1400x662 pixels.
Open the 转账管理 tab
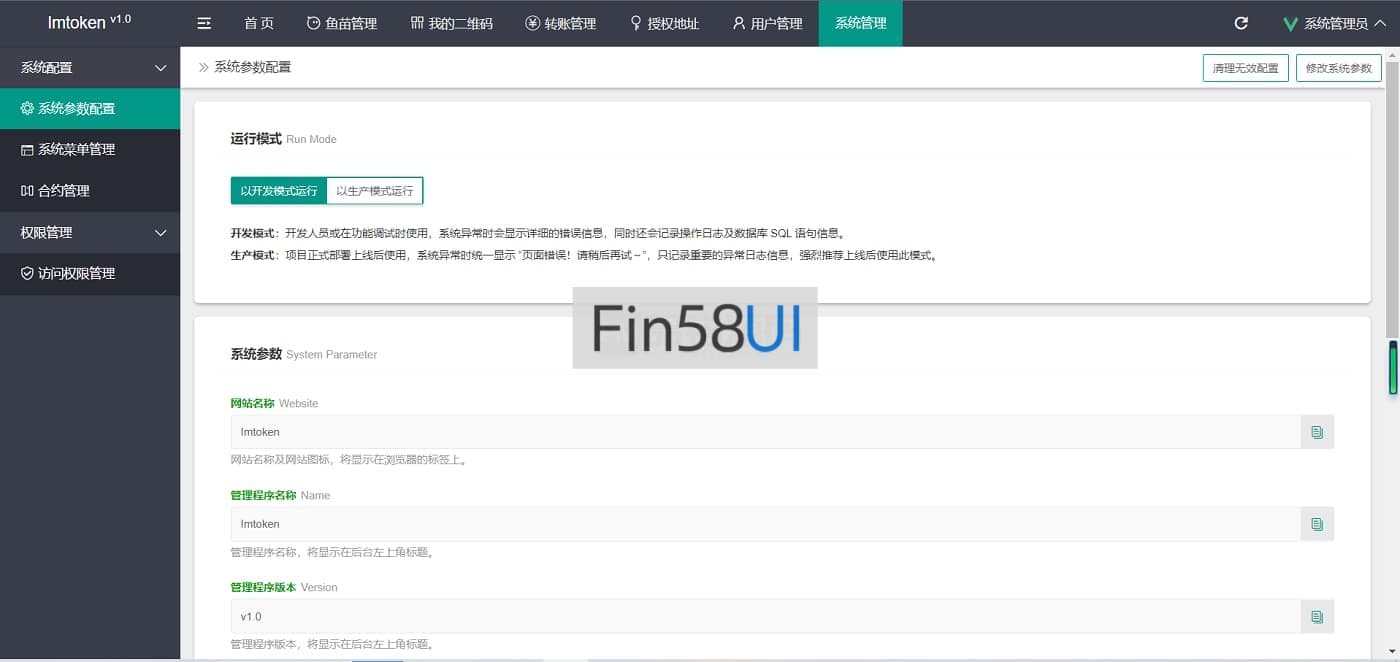click(x=560, y=23)
